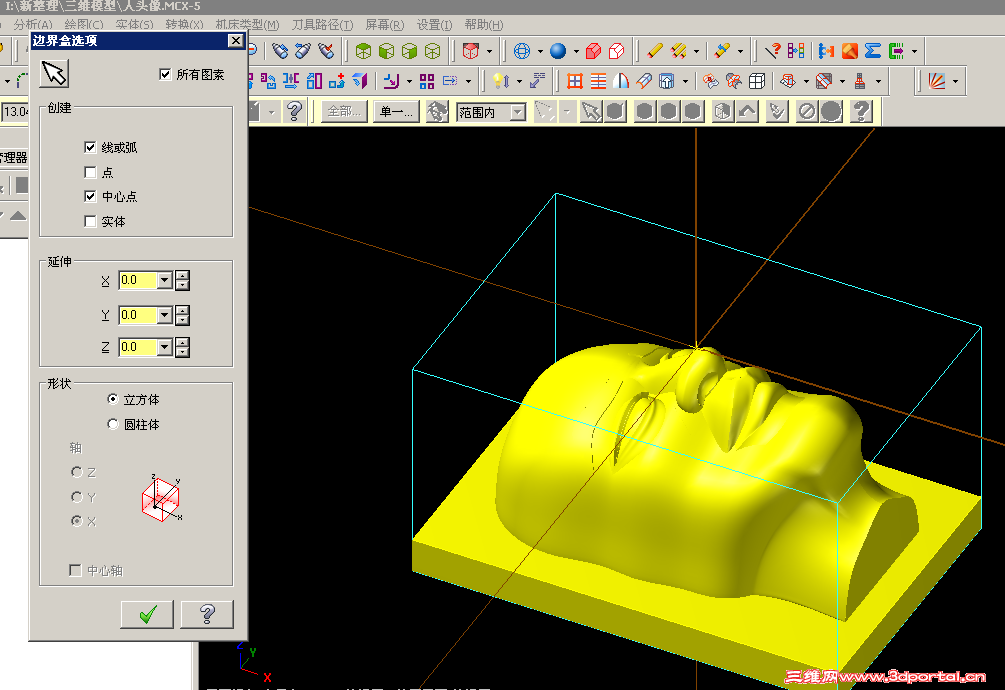
Task: Open the 转换(X) menu
Action: pyautogui.click(x=184, y=25)
